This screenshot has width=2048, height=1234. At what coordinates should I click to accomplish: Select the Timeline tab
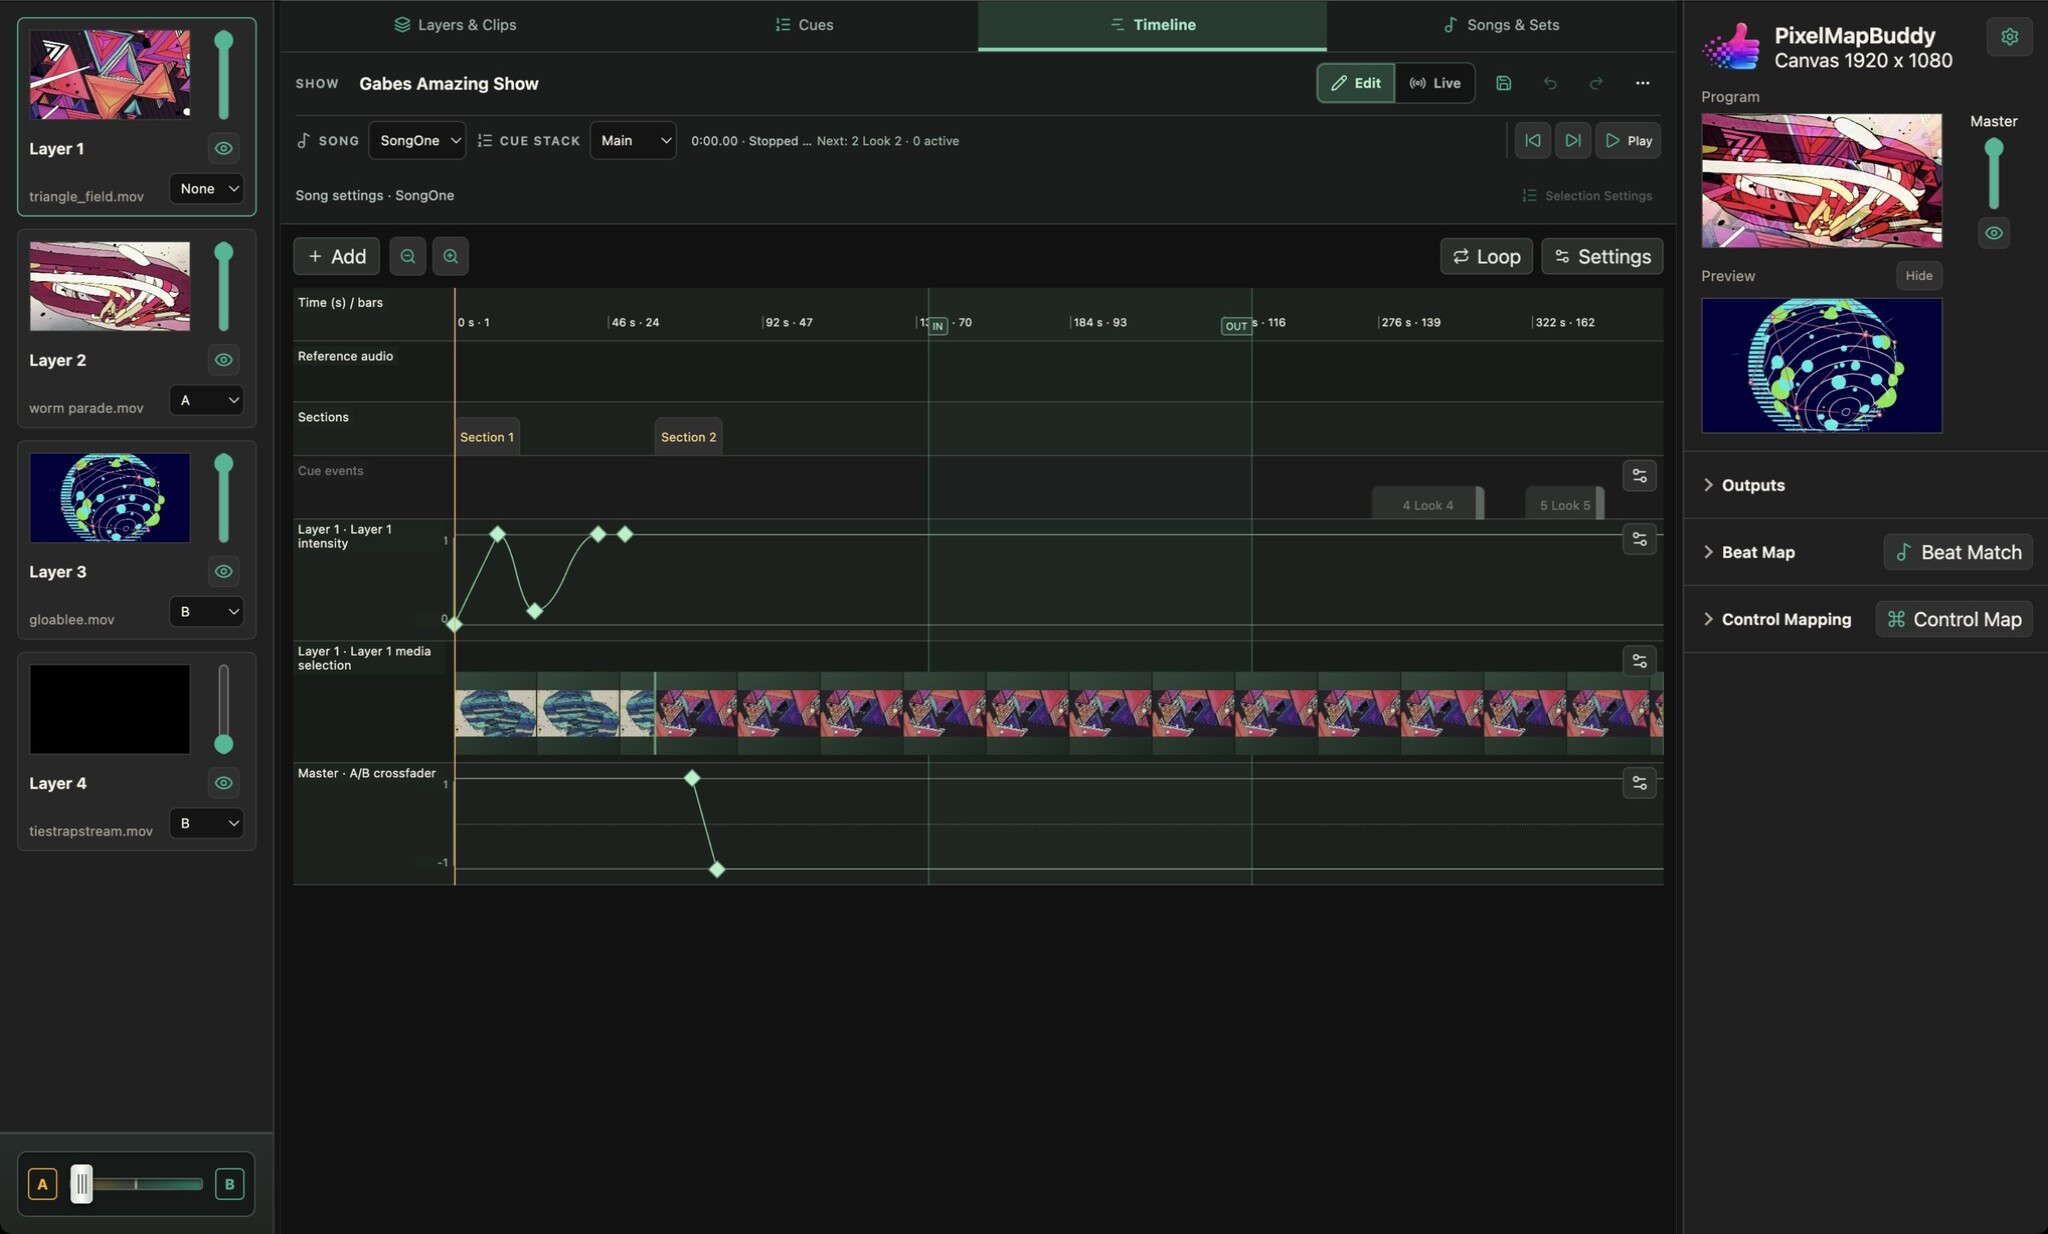(x=1152, y=25)
